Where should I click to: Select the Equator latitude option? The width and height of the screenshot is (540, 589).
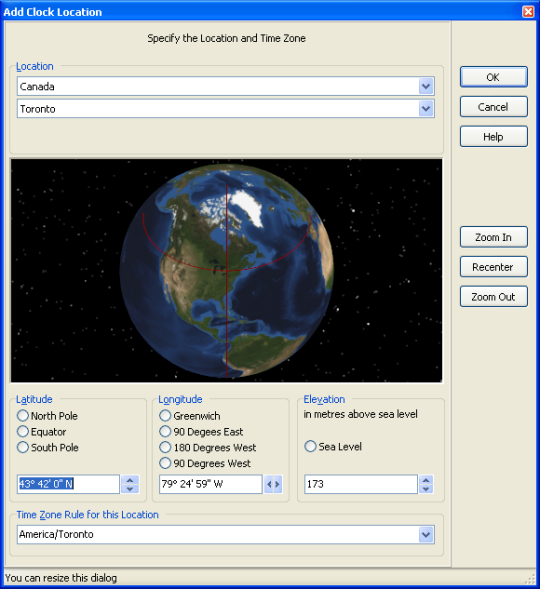41,432
